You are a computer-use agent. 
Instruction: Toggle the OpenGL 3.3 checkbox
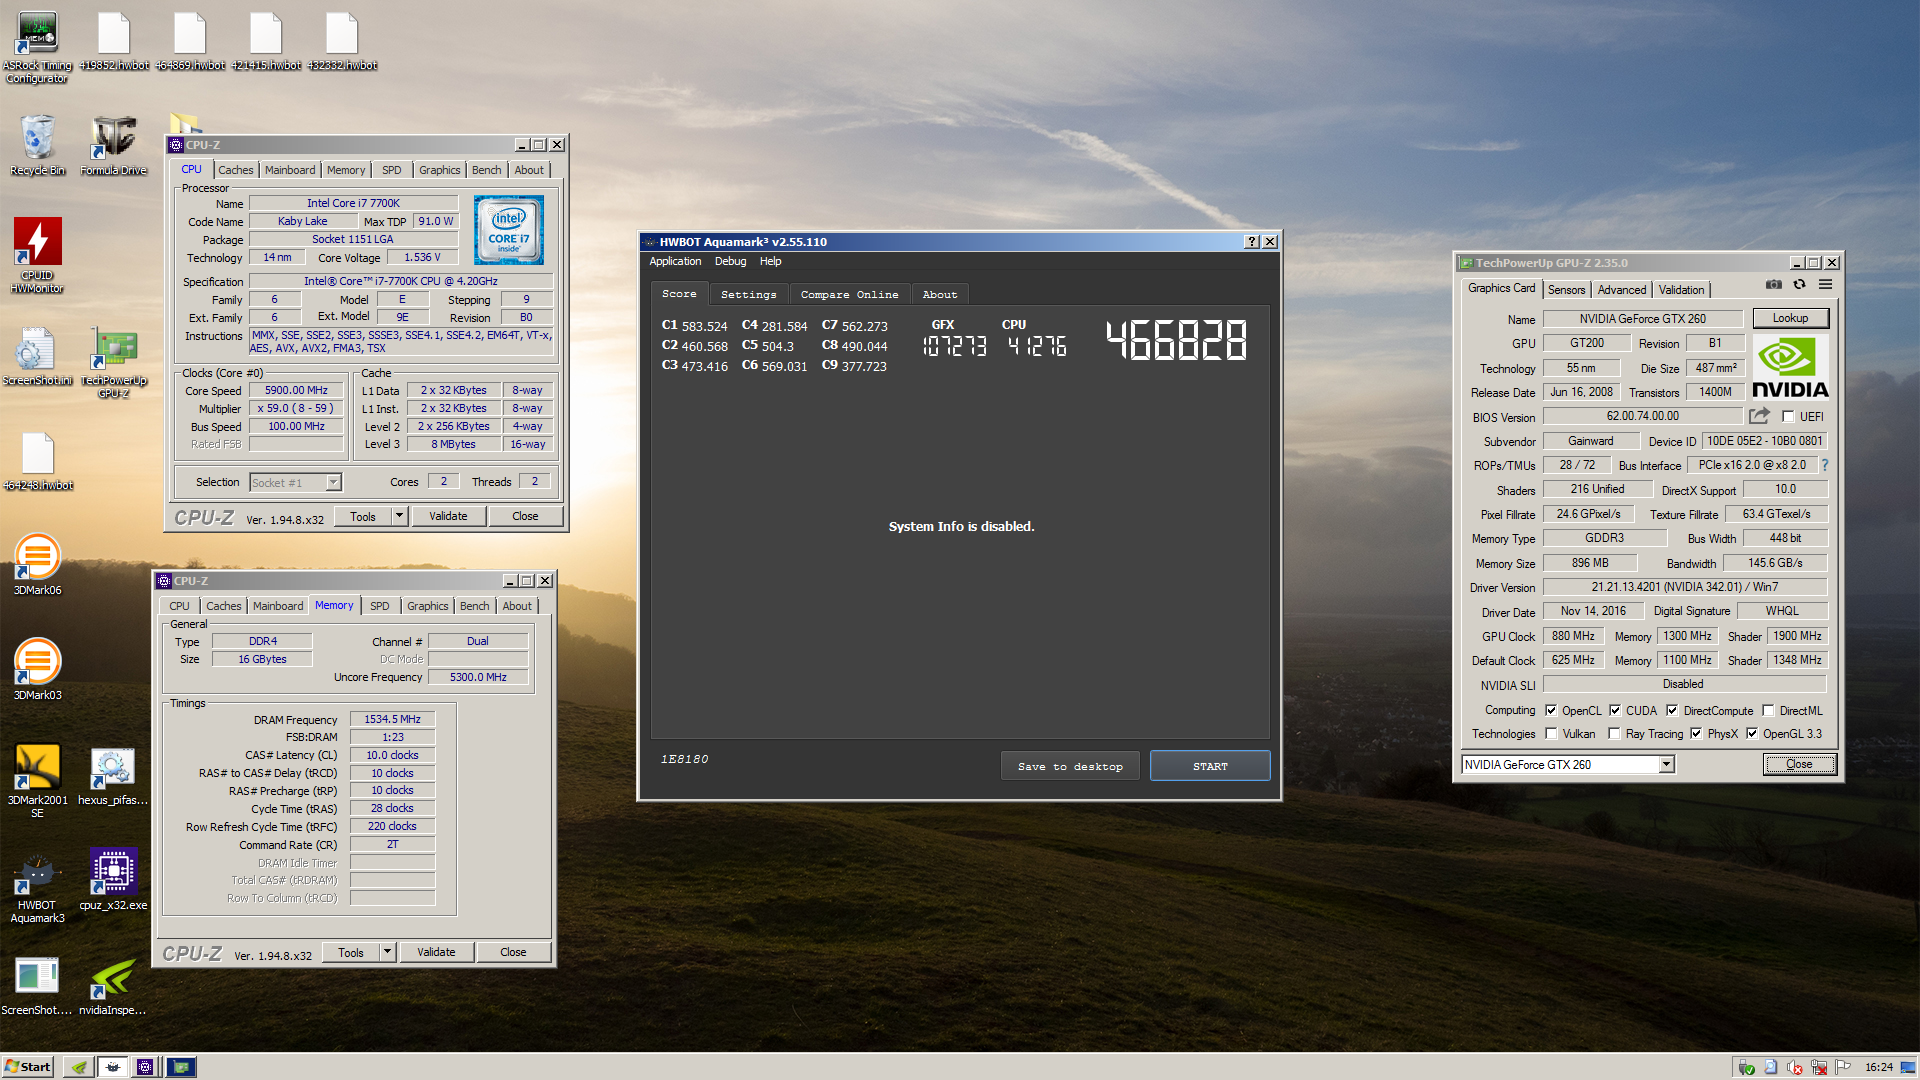click(1752, 734)
